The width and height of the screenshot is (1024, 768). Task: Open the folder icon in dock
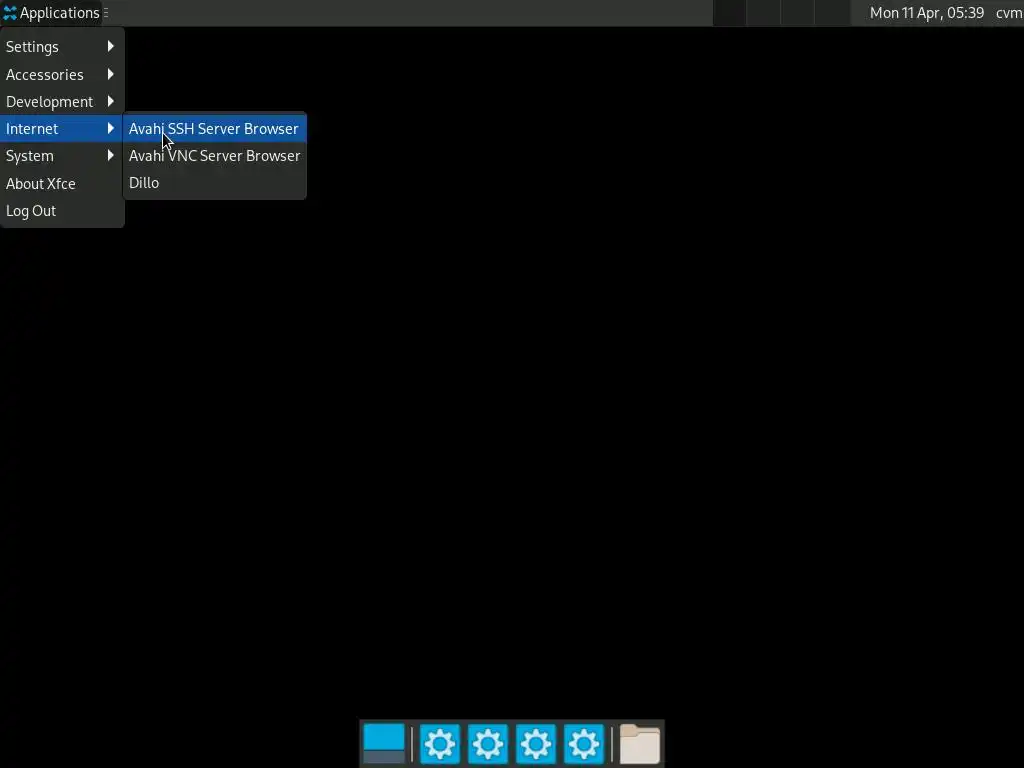point(639,743)
